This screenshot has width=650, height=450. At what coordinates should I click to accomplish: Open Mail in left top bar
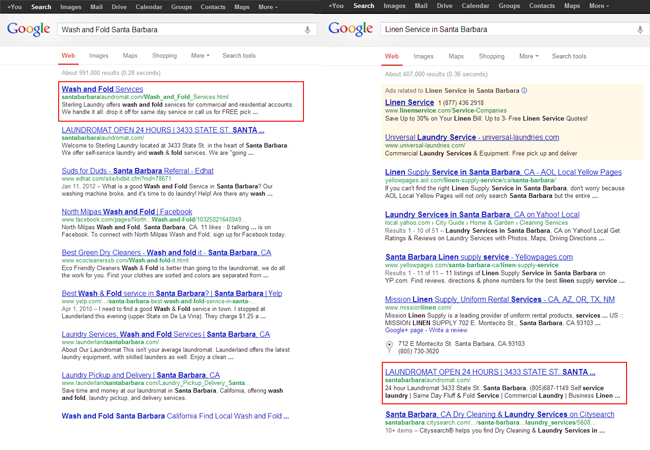[97, 7]
